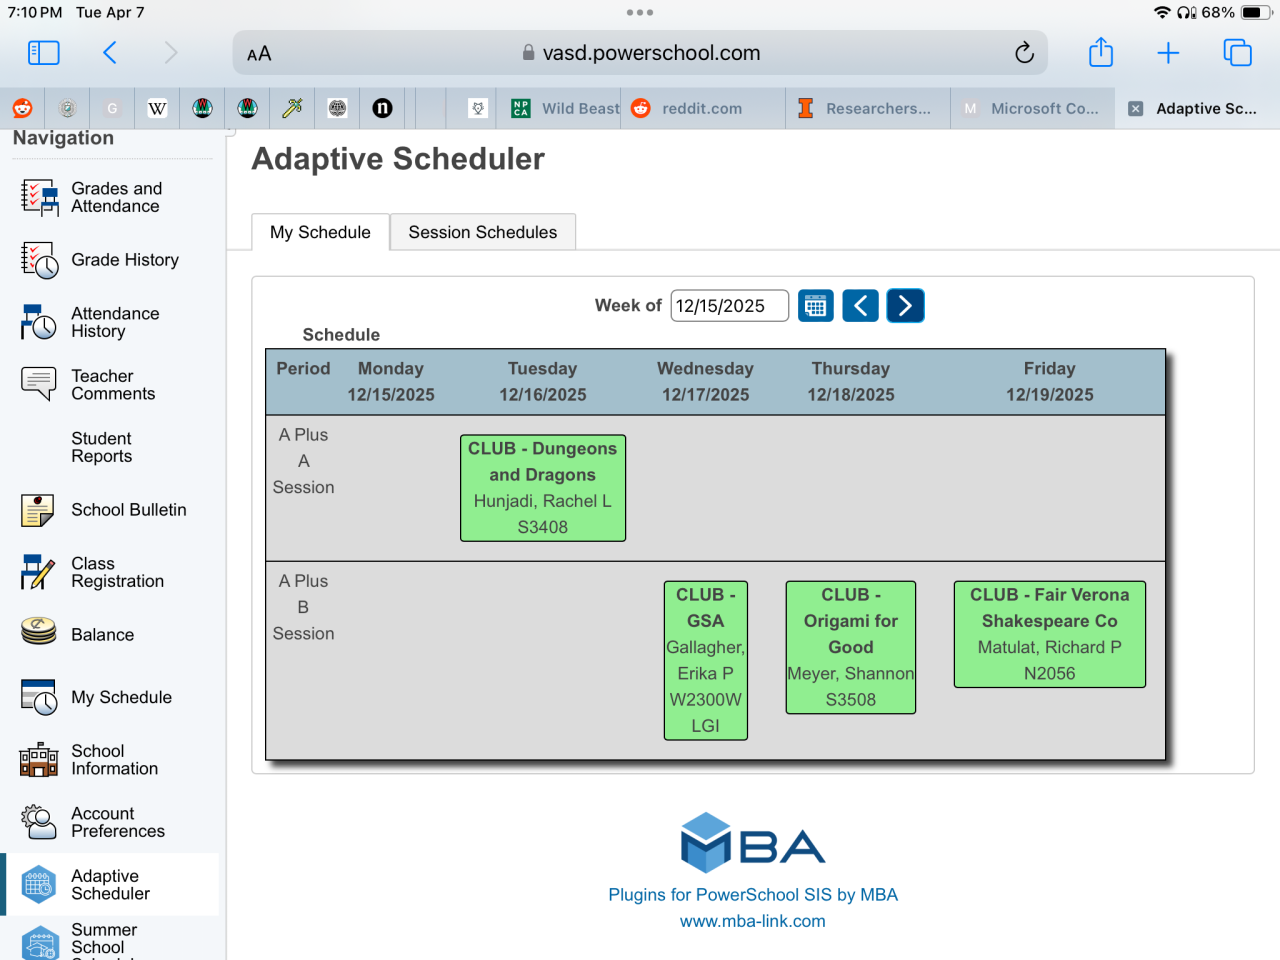This screenshot has height=960, width=1280.
Task: Open the calendar date picker icon
Action: coord(816,306)
